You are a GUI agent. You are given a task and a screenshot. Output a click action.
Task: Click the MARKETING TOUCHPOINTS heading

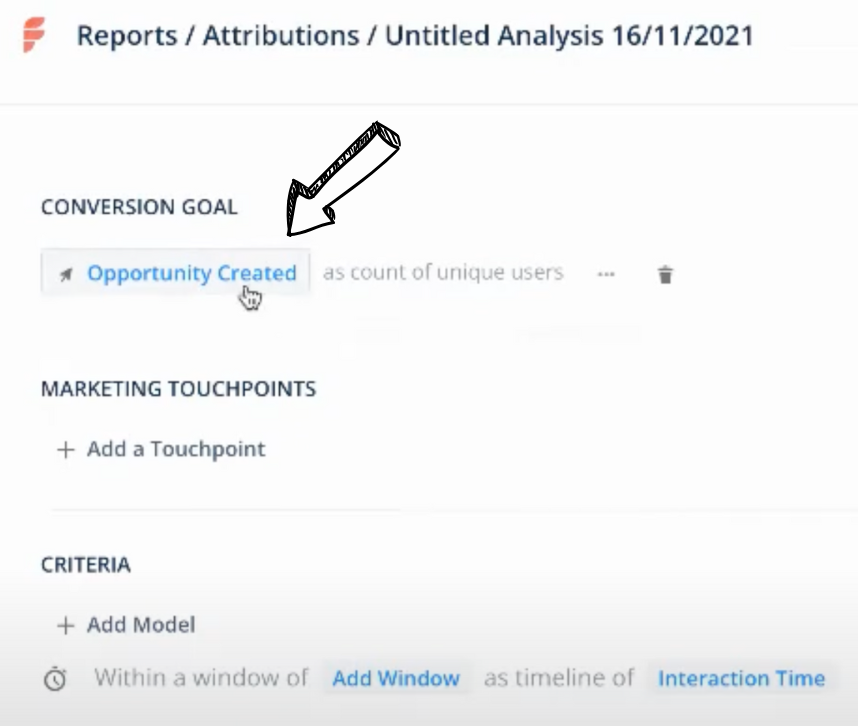[x=179, y=388]
